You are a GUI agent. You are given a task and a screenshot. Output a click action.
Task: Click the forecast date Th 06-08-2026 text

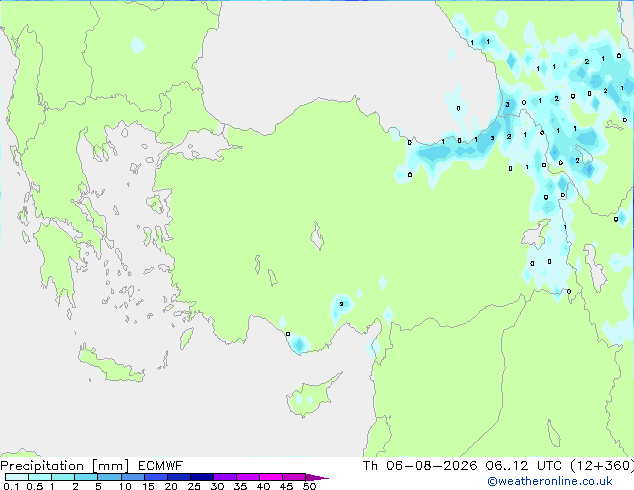tap(420, 466)
